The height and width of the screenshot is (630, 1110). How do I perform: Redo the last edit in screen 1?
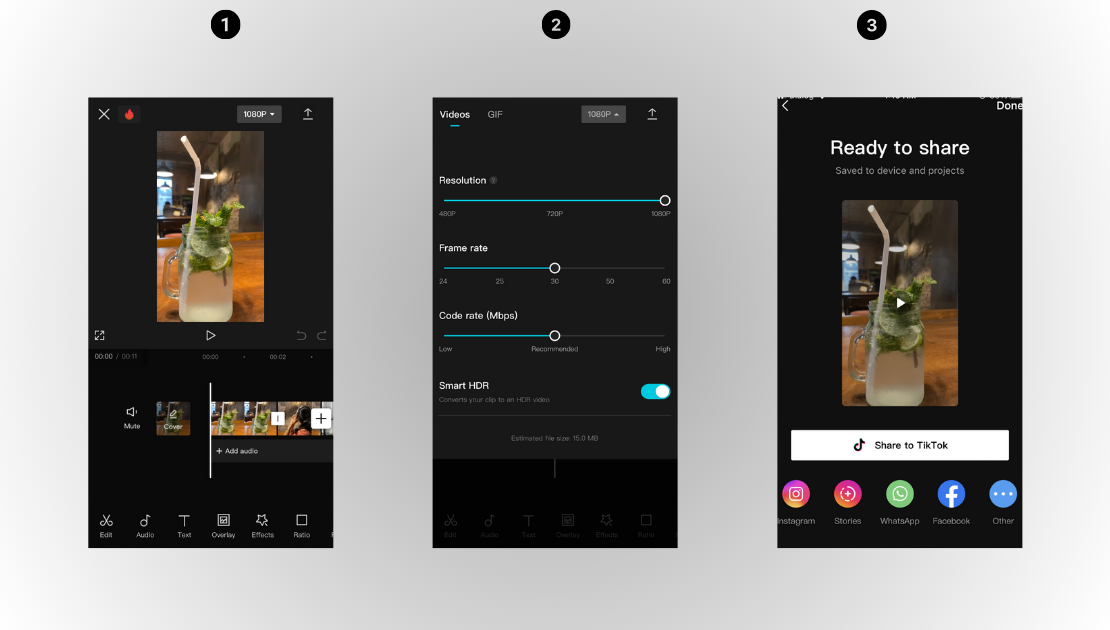pyautogui.click(x=322, y=336)
